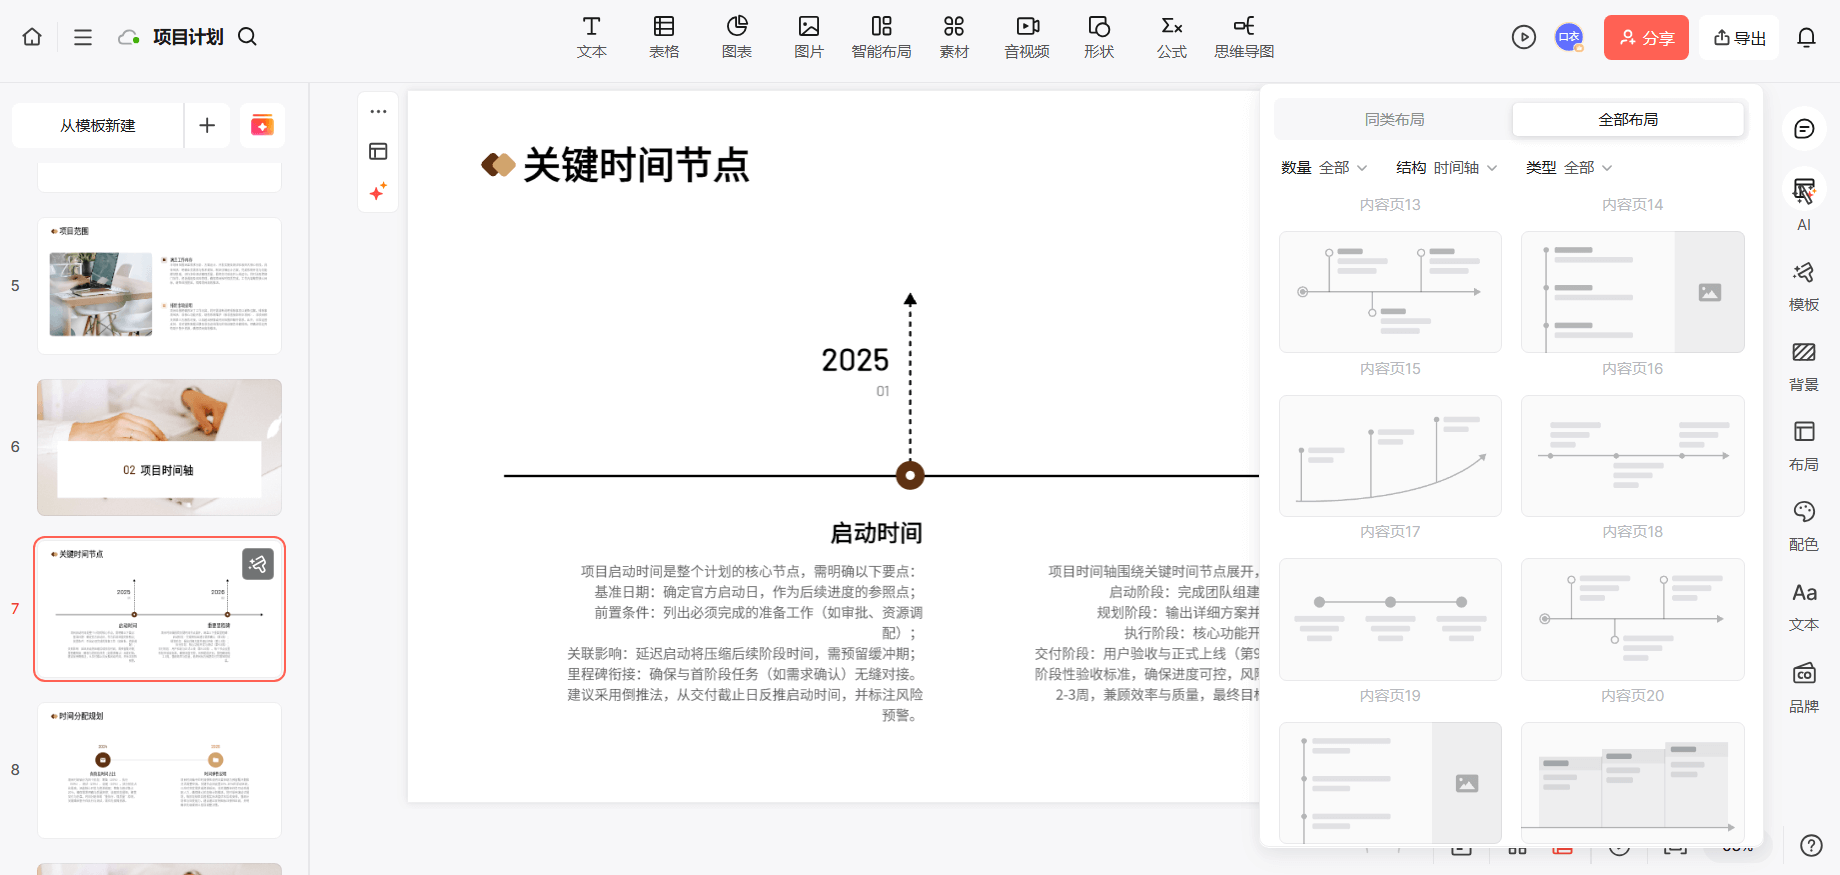Switch to the 同类布局 tab
Image resolution: width=1840 pixels, height=875 pixels.
(1394, 119)
